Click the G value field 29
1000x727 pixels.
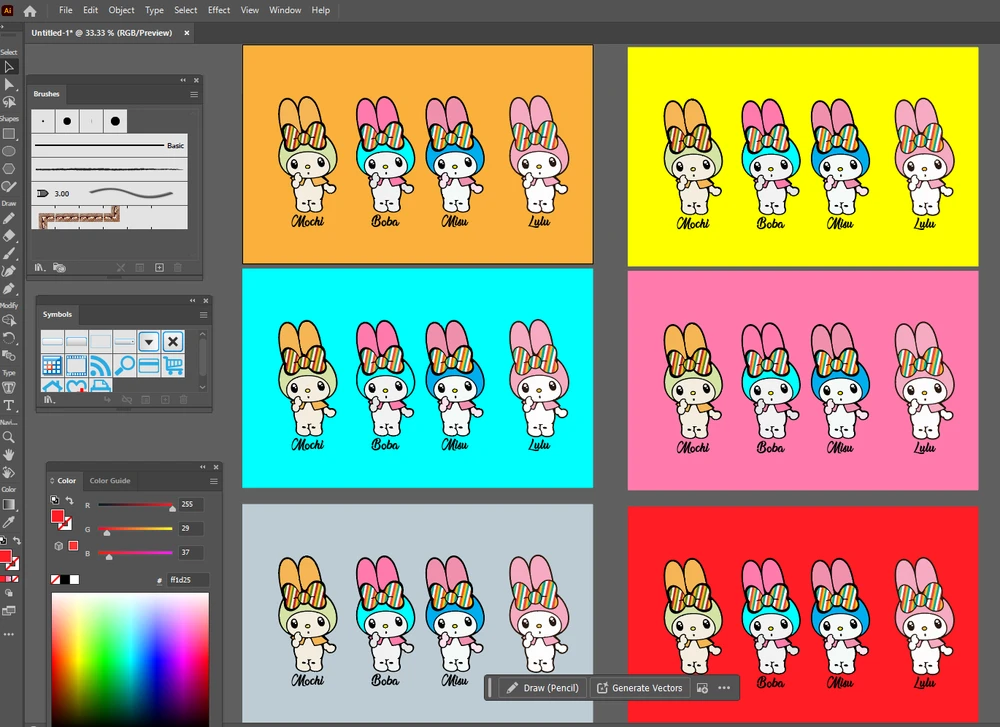[x=191, y=529]
